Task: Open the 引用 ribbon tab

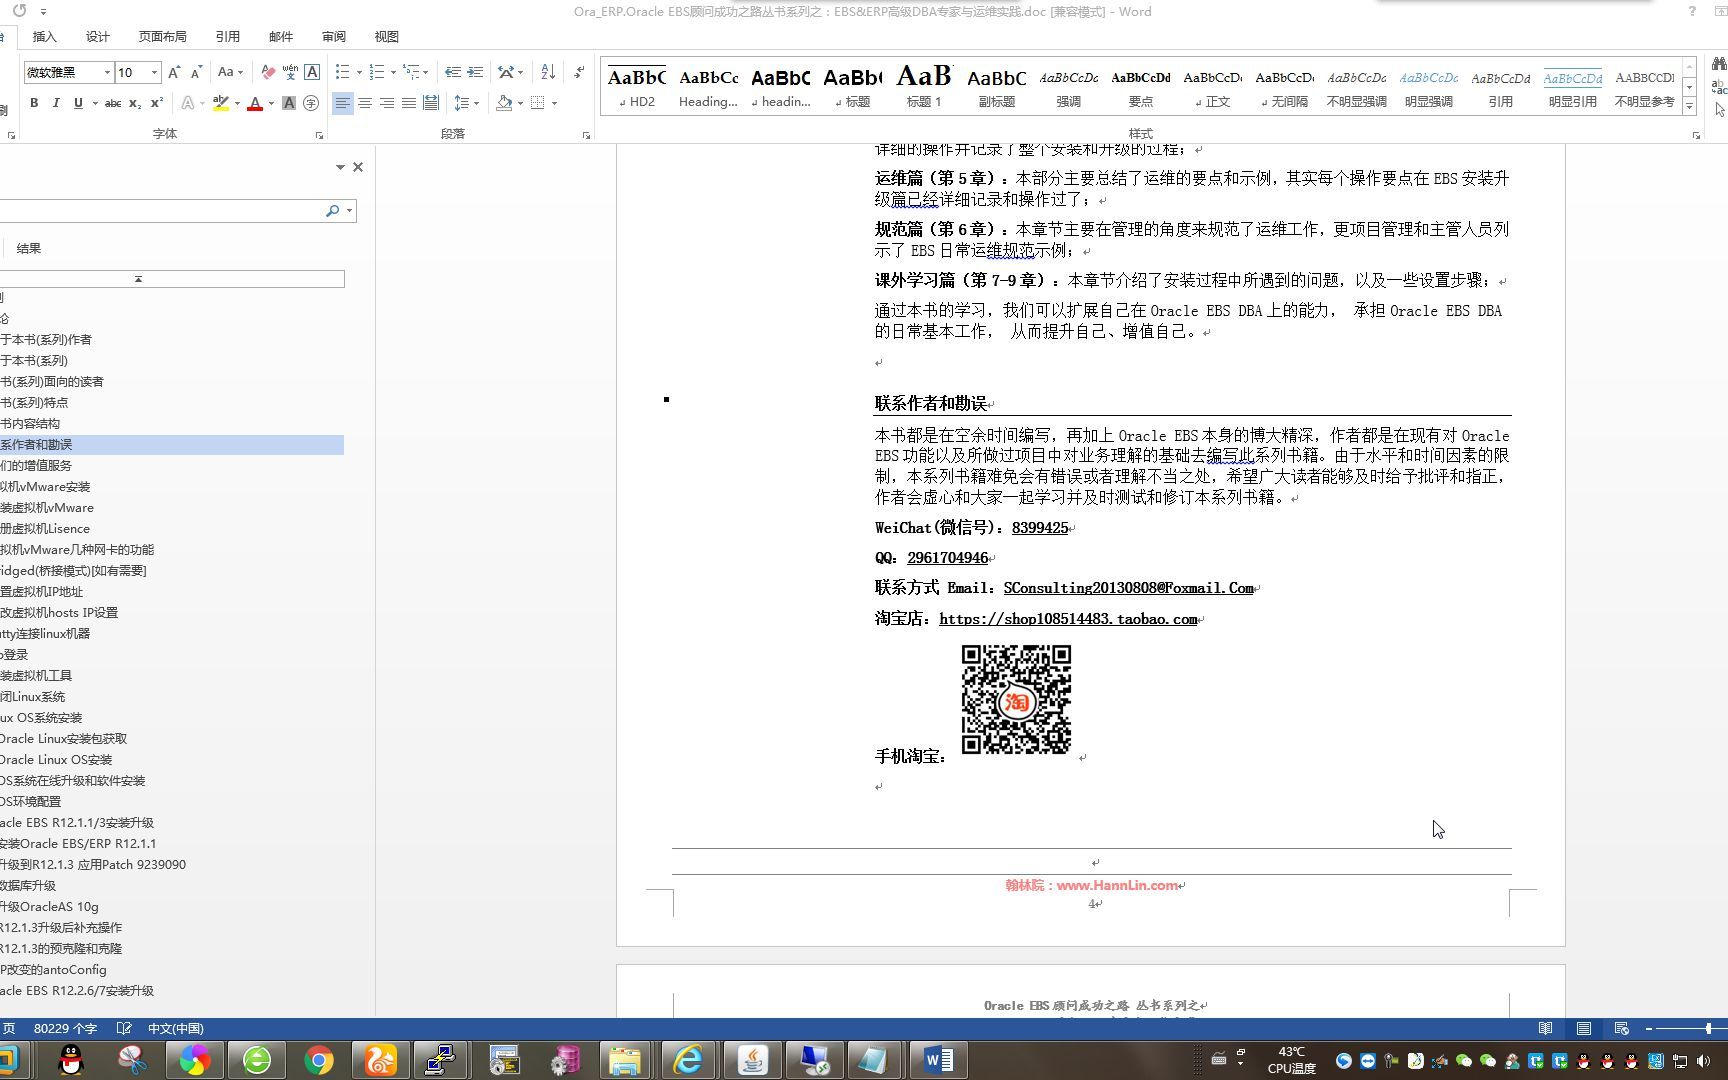Action: (227, 36)
